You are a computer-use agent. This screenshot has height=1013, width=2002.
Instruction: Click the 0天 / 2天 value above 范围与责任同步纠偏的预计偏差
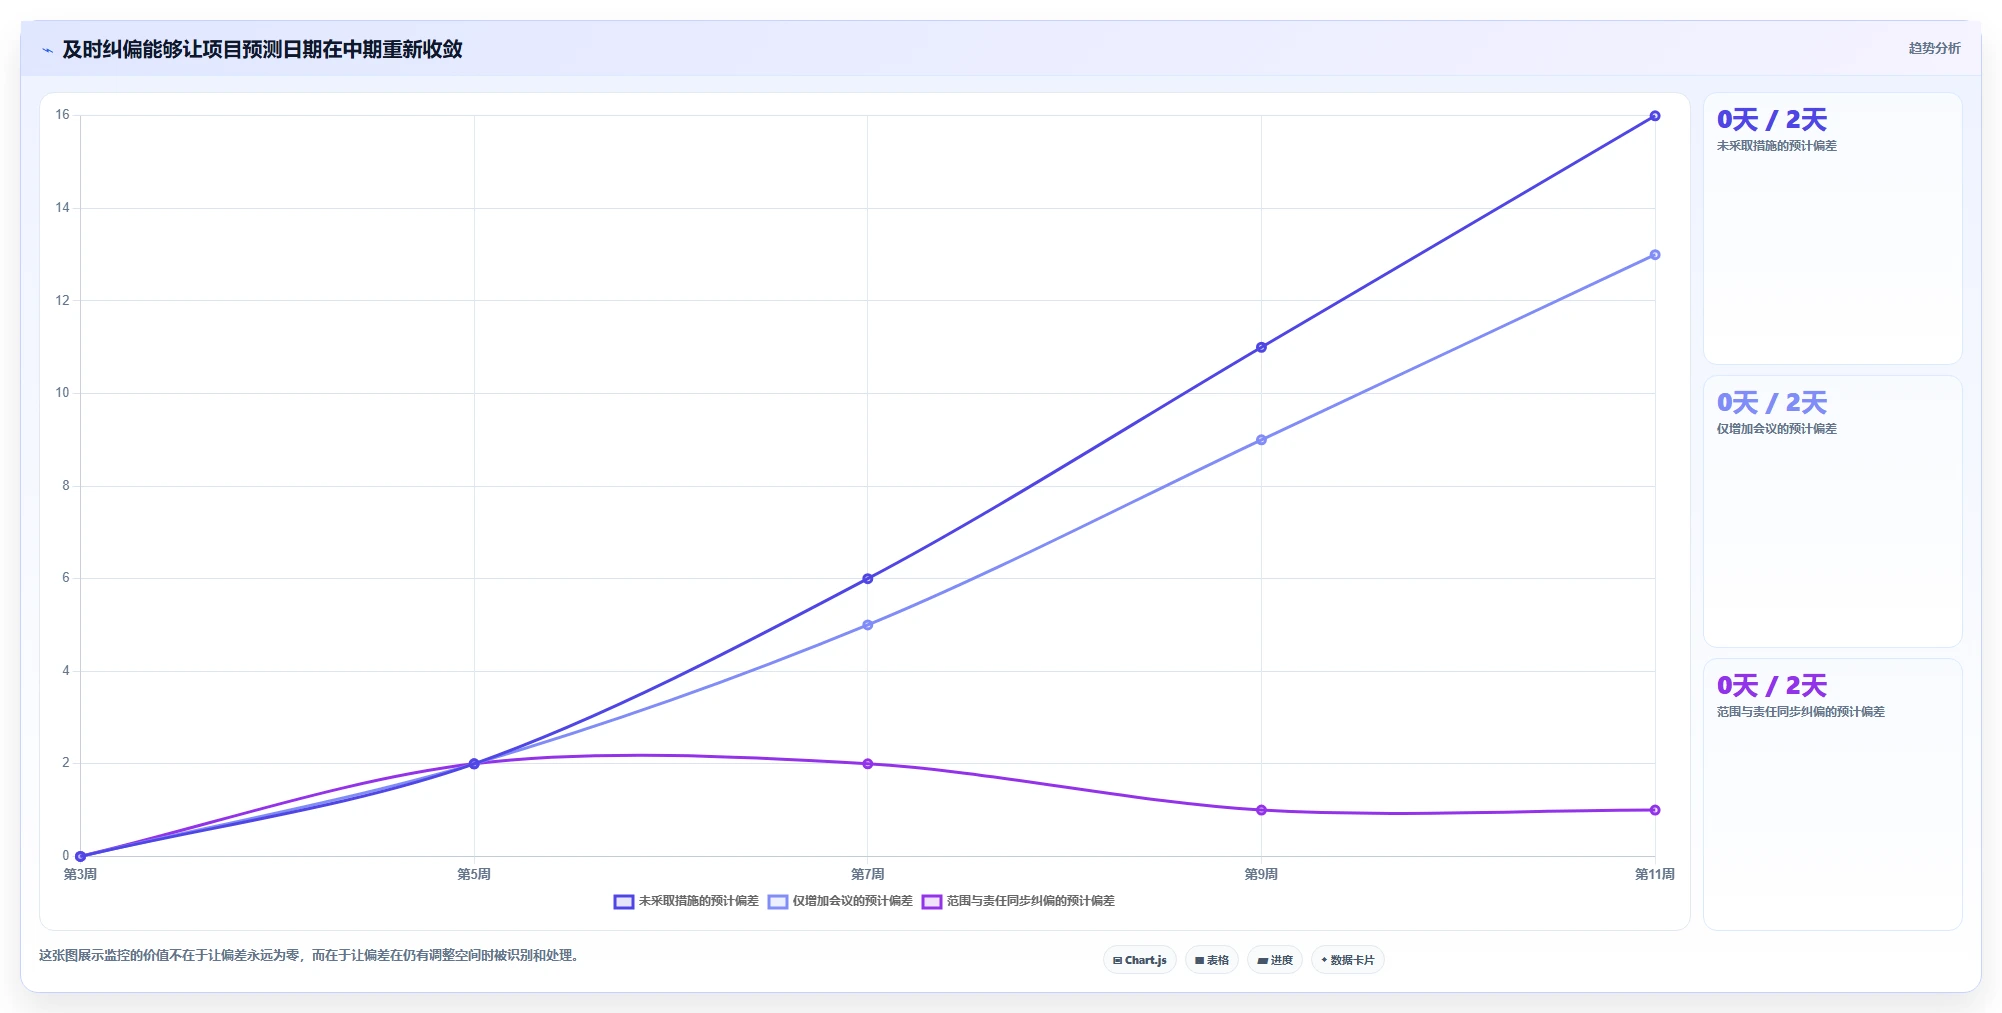(x=1772, y=686)
